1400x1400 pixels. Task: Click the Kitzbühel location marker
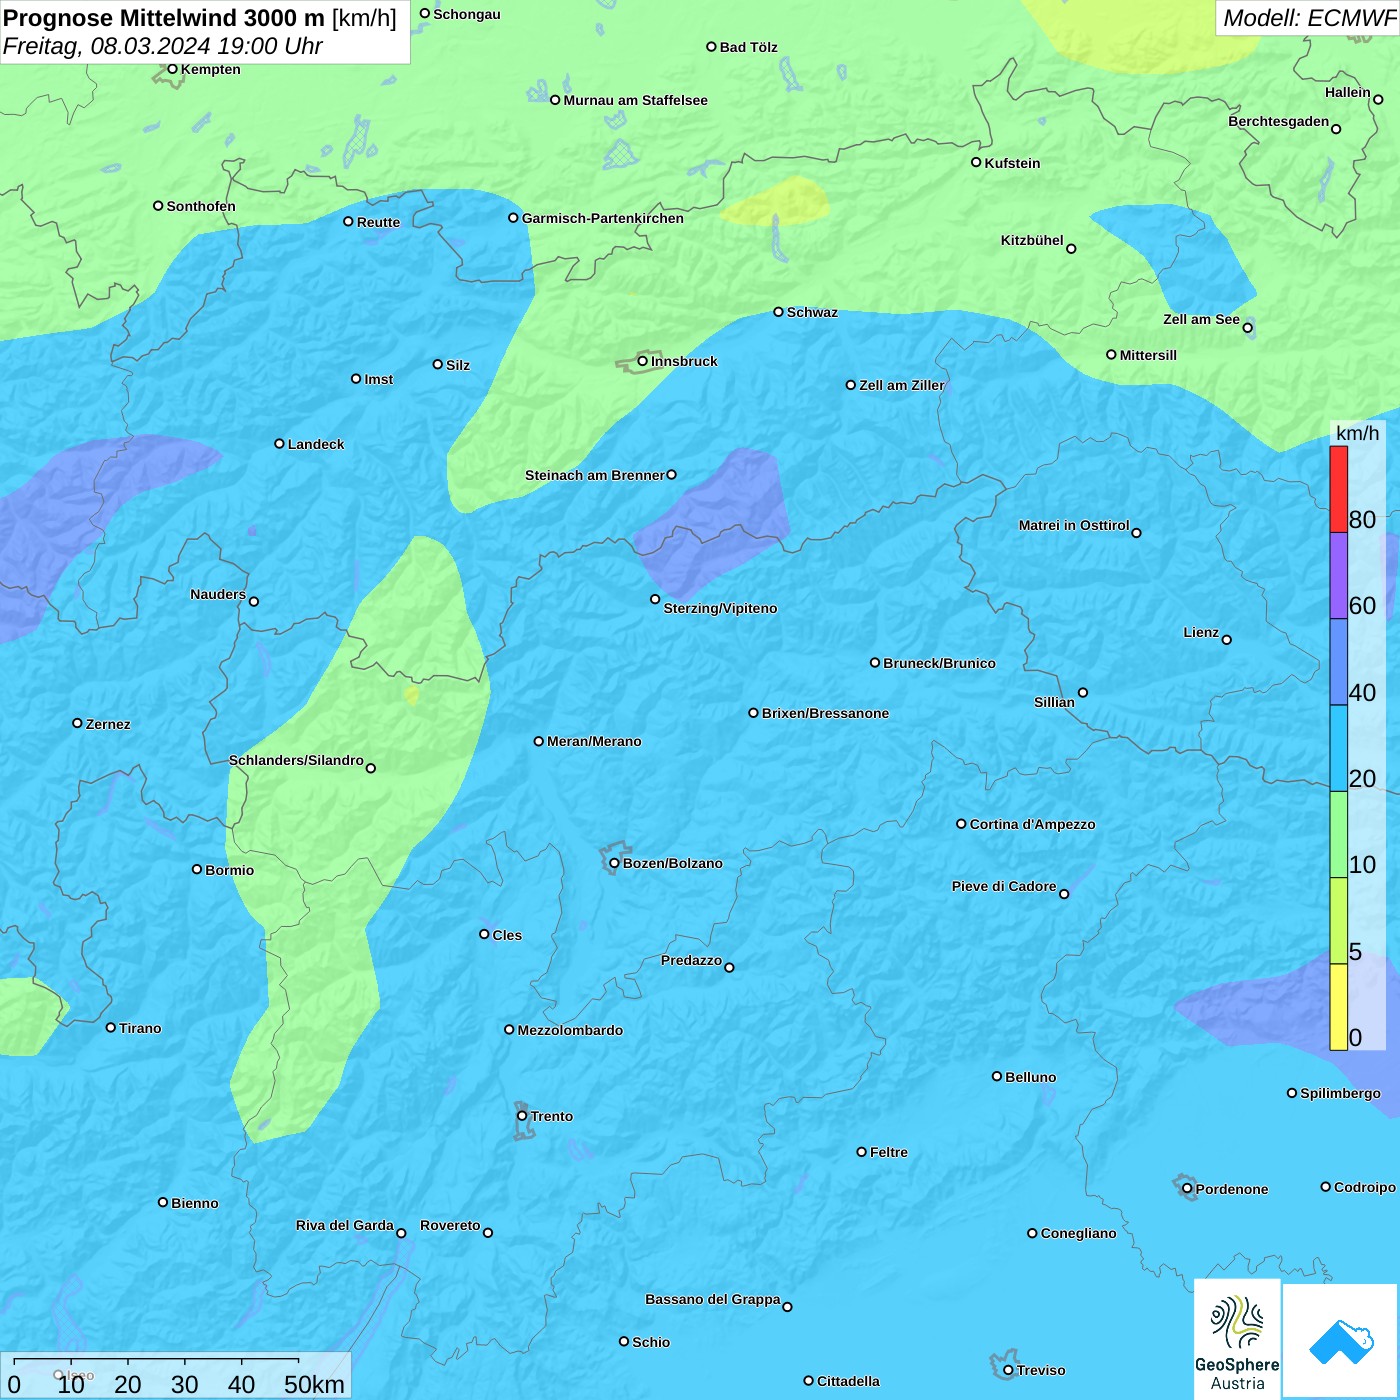[1071, 249]
